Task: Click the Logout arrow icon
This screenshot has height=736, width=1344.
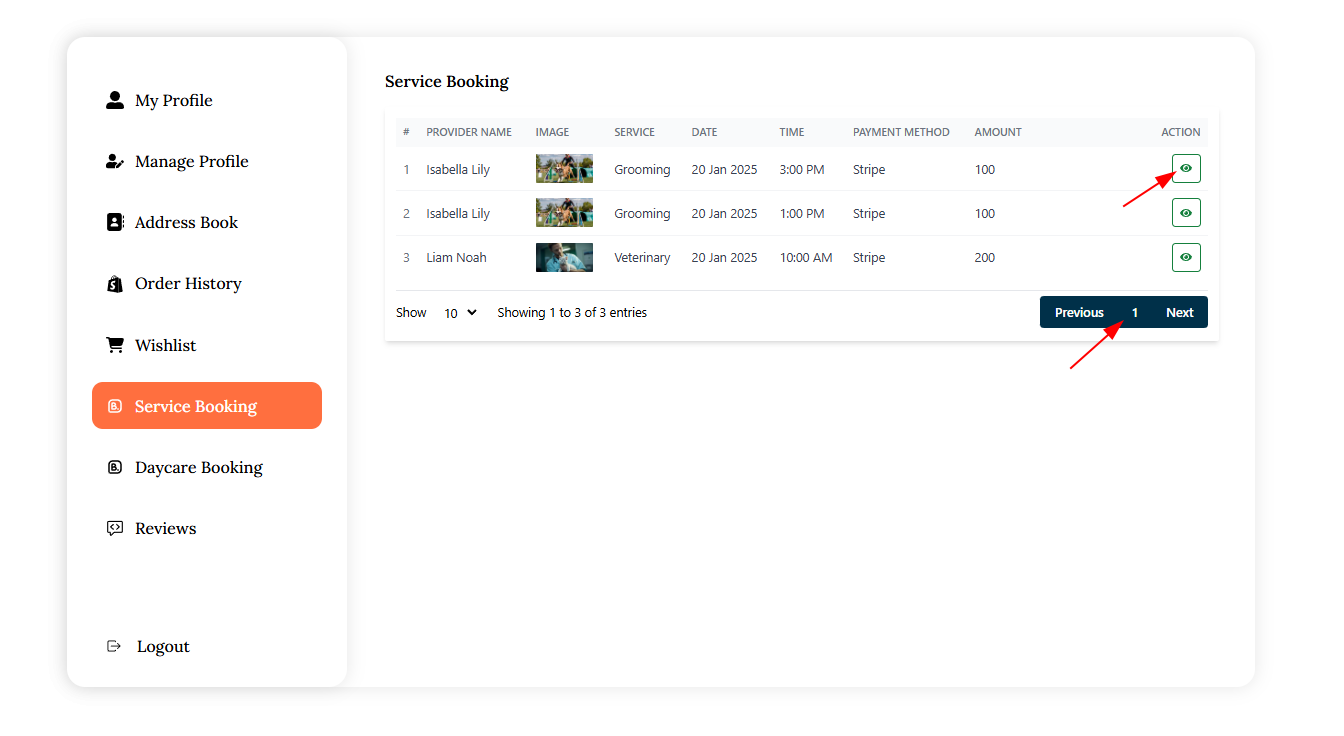Action: 114,647
